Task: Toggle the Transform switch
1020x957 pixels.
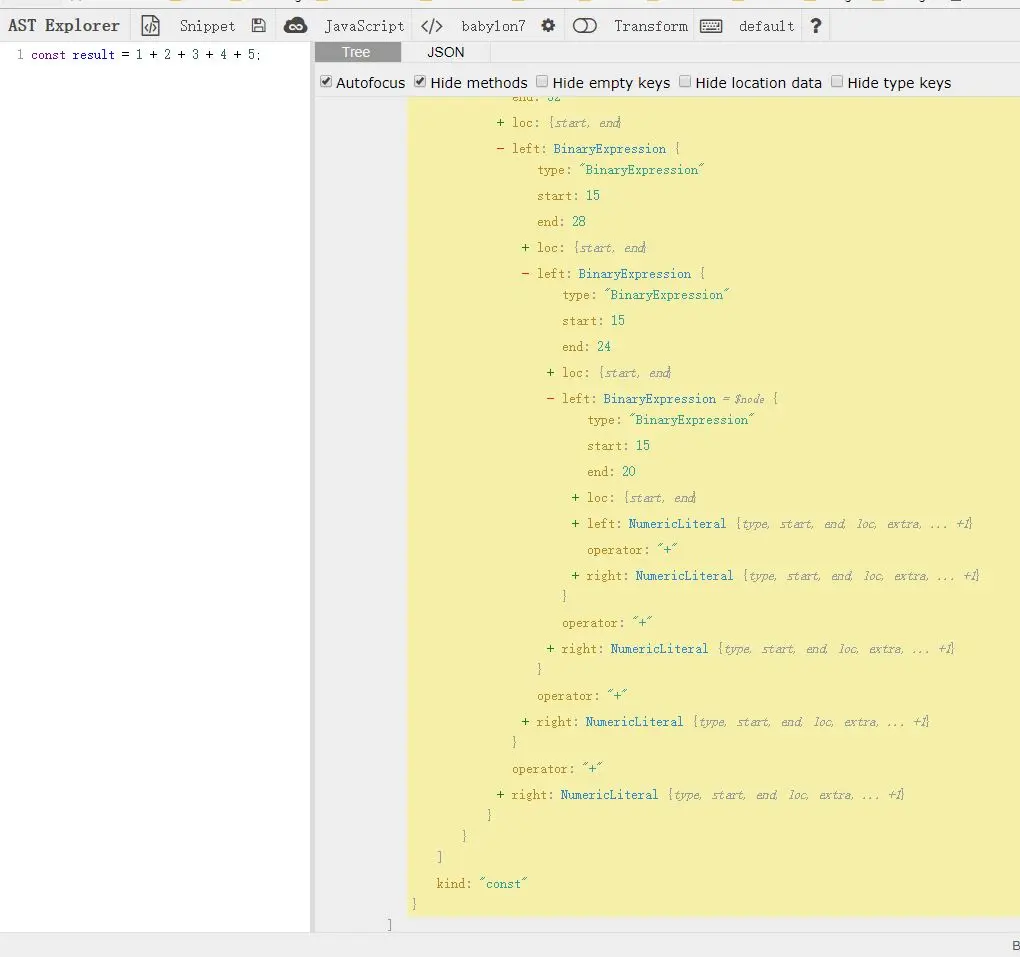Action: 584,26
